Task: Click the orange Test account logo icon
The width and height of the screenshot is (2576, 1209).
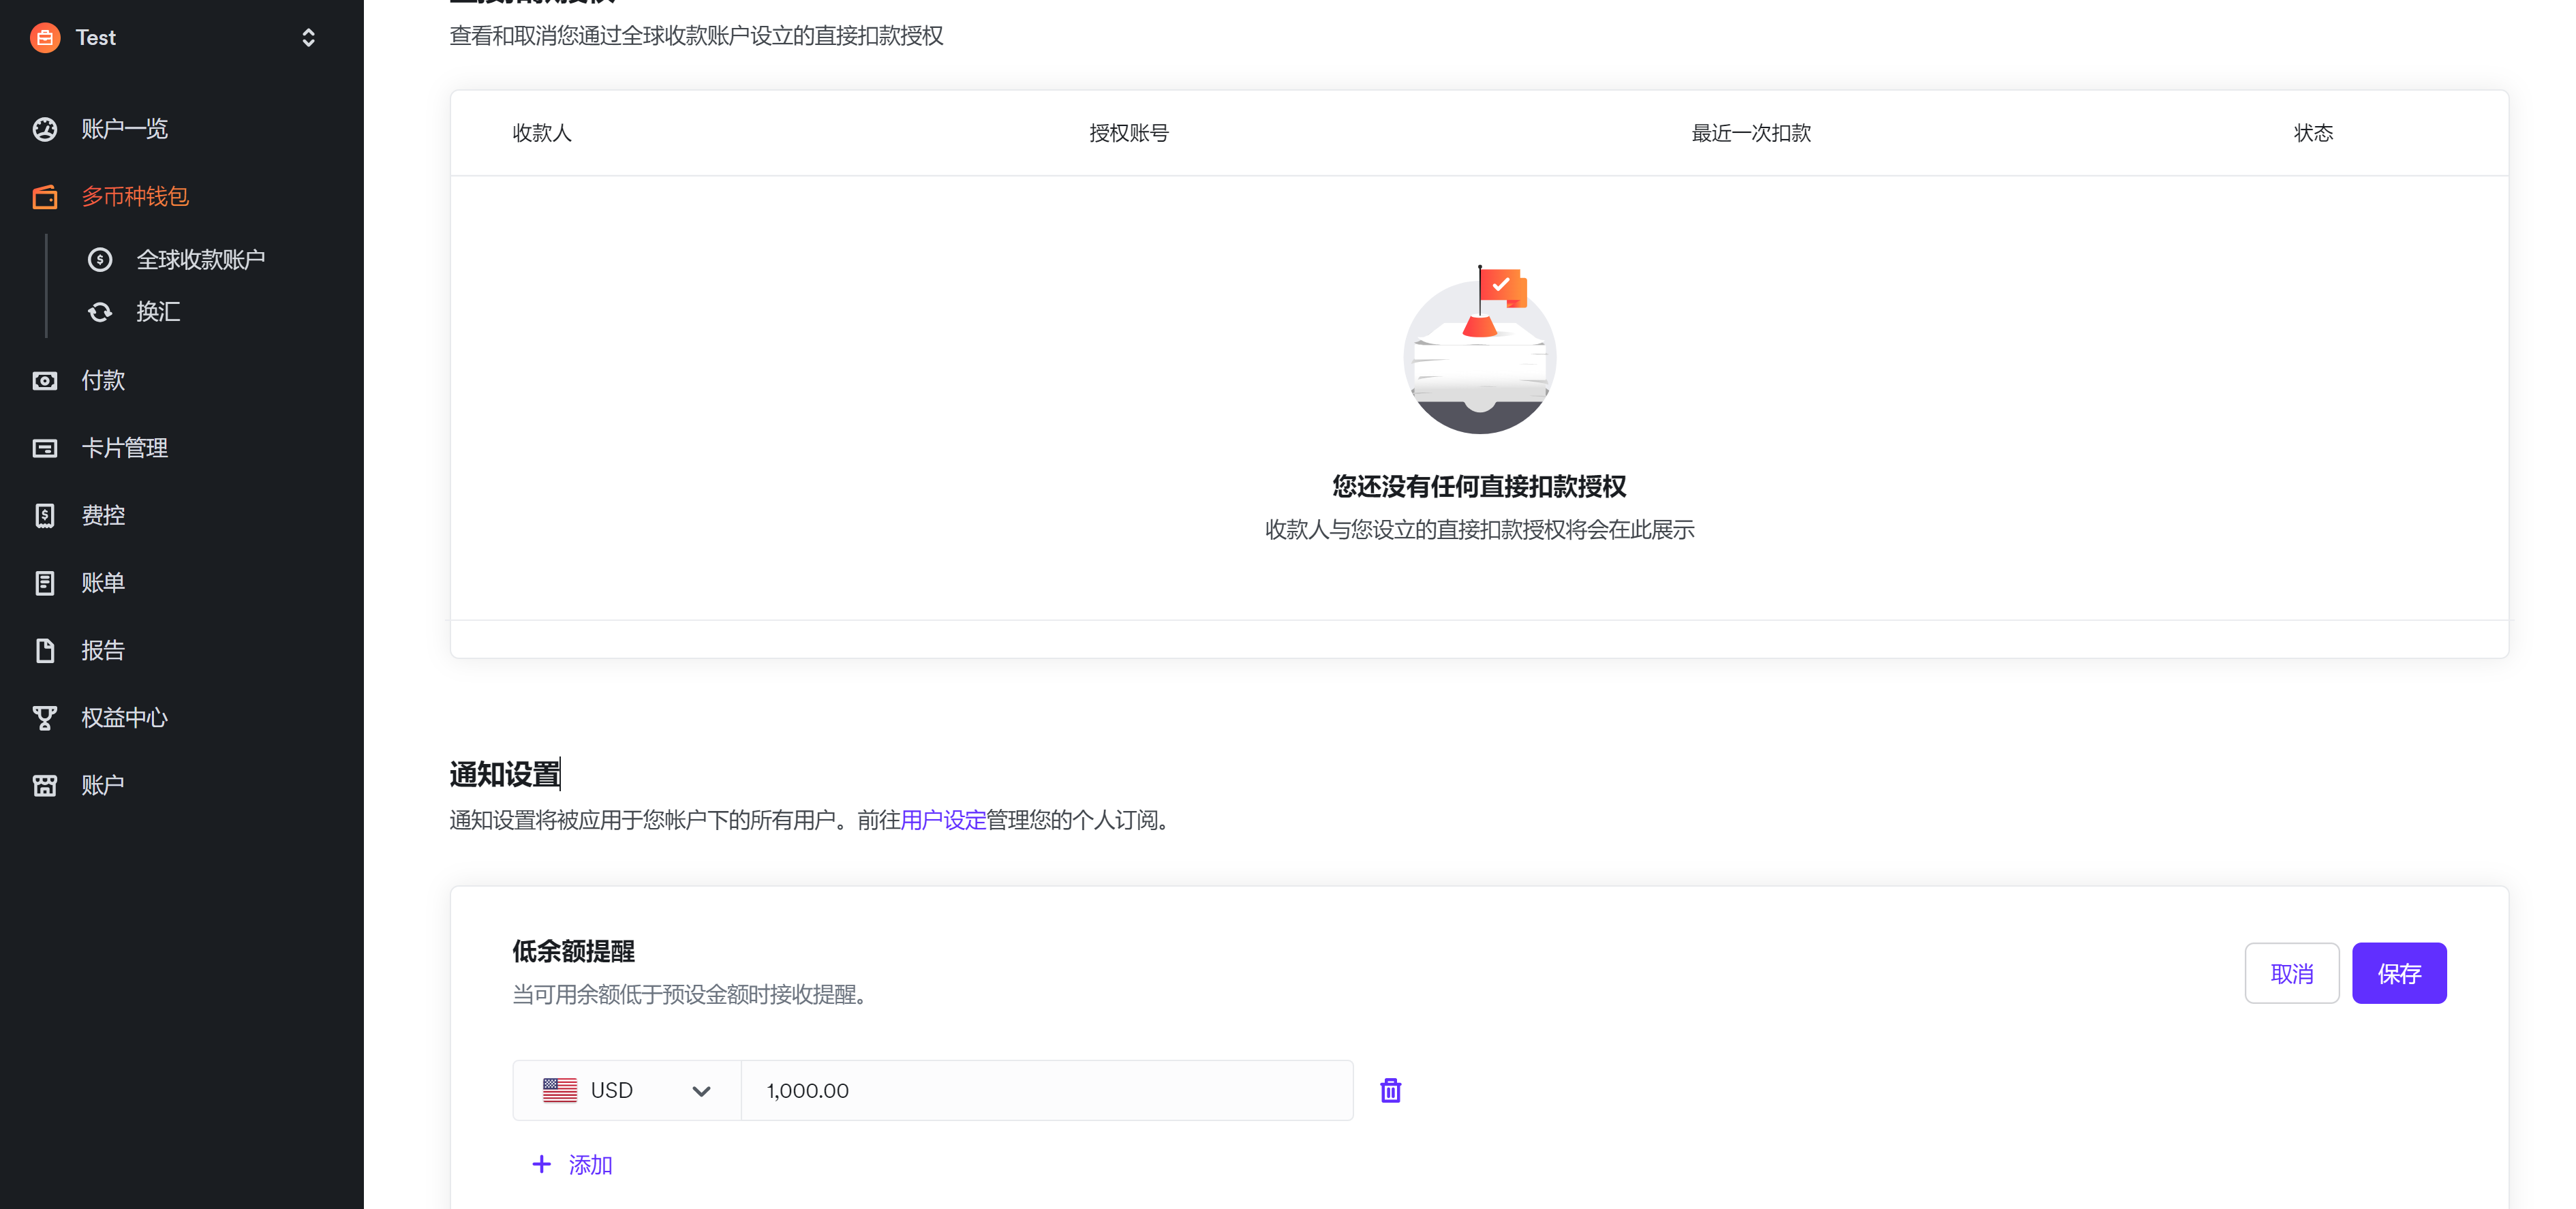Action: click(x=45, y=38)
